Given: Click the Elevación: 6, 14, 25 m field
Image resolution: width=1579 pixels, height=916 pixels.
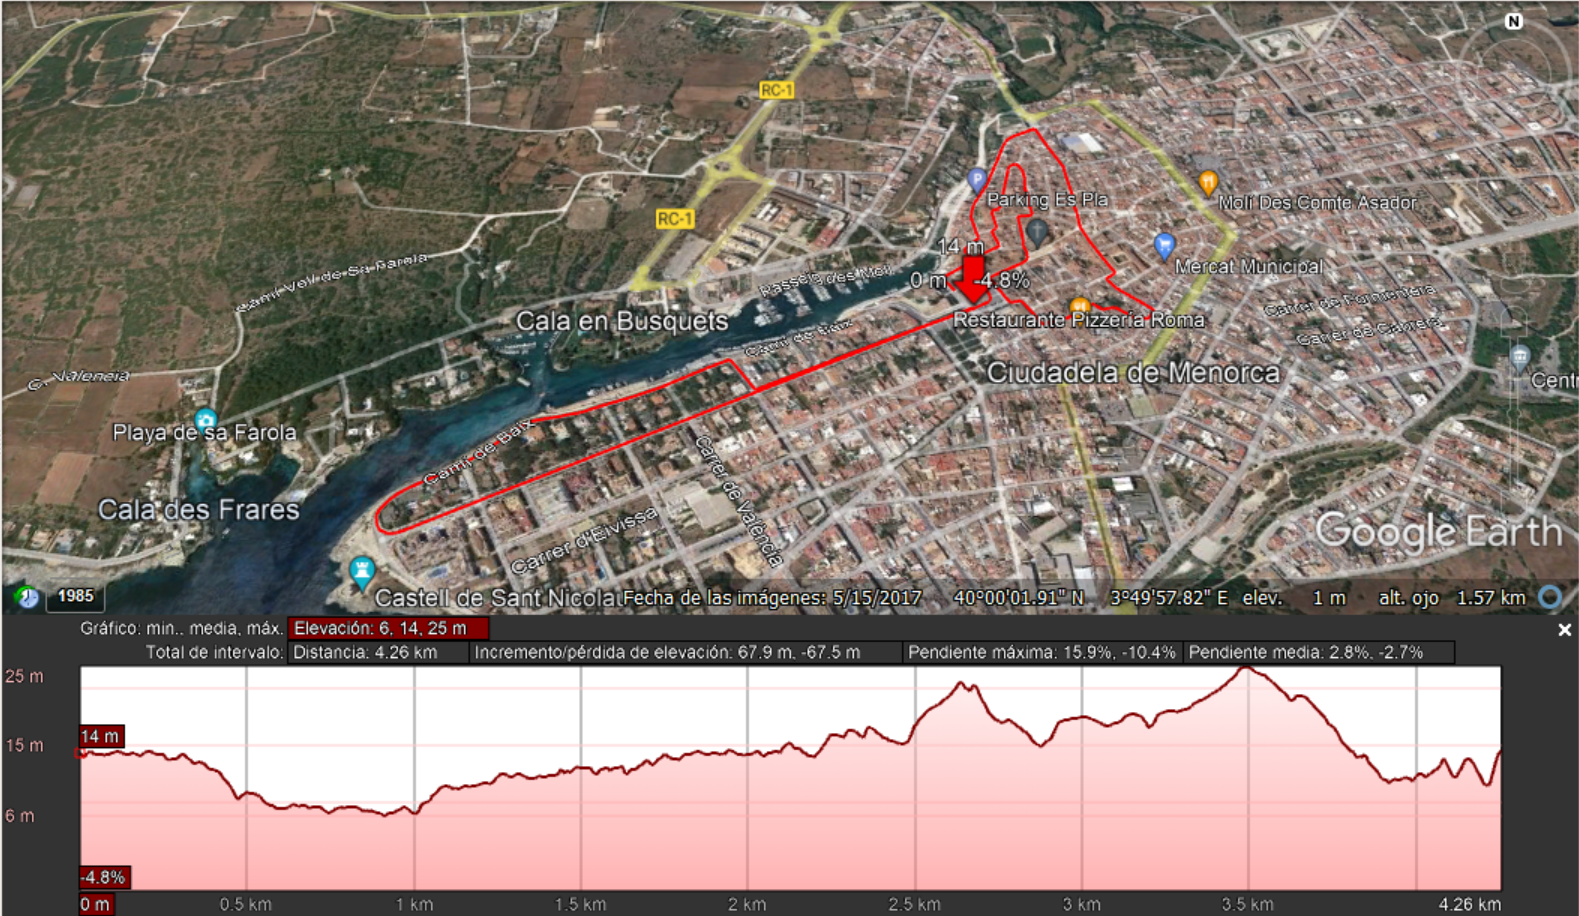Looking at the screenshot, I should (x=388, y=628).
